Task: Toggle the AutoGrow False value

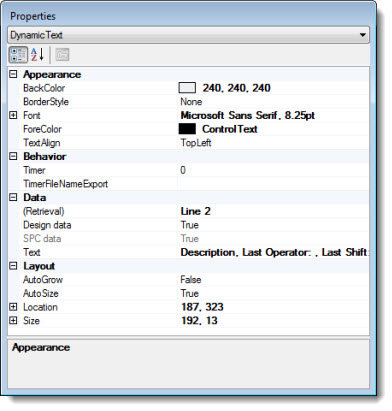Action: coord(273,279)
